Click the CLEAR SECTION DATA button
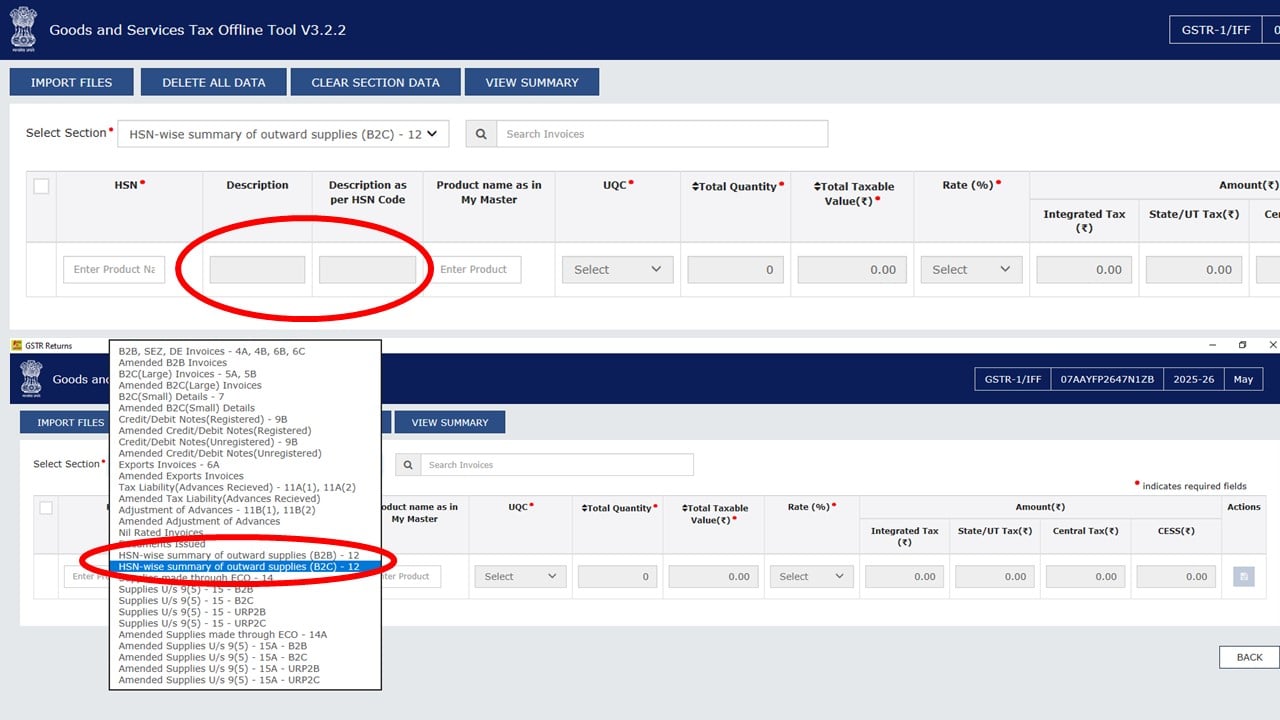 (375, 82)
